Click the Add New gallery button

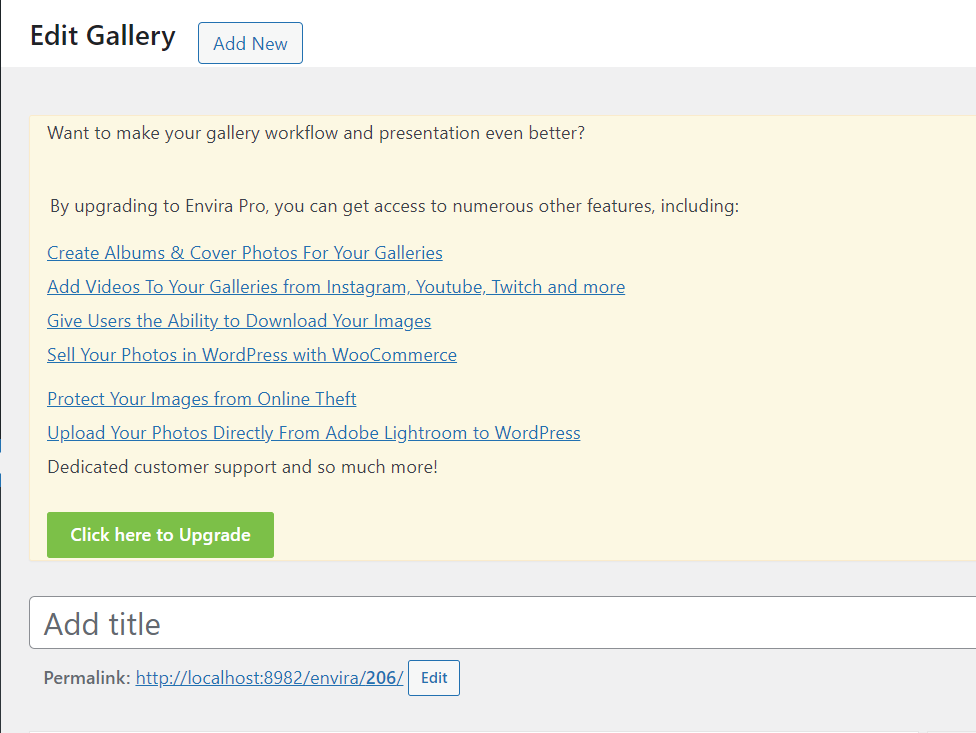250,44
